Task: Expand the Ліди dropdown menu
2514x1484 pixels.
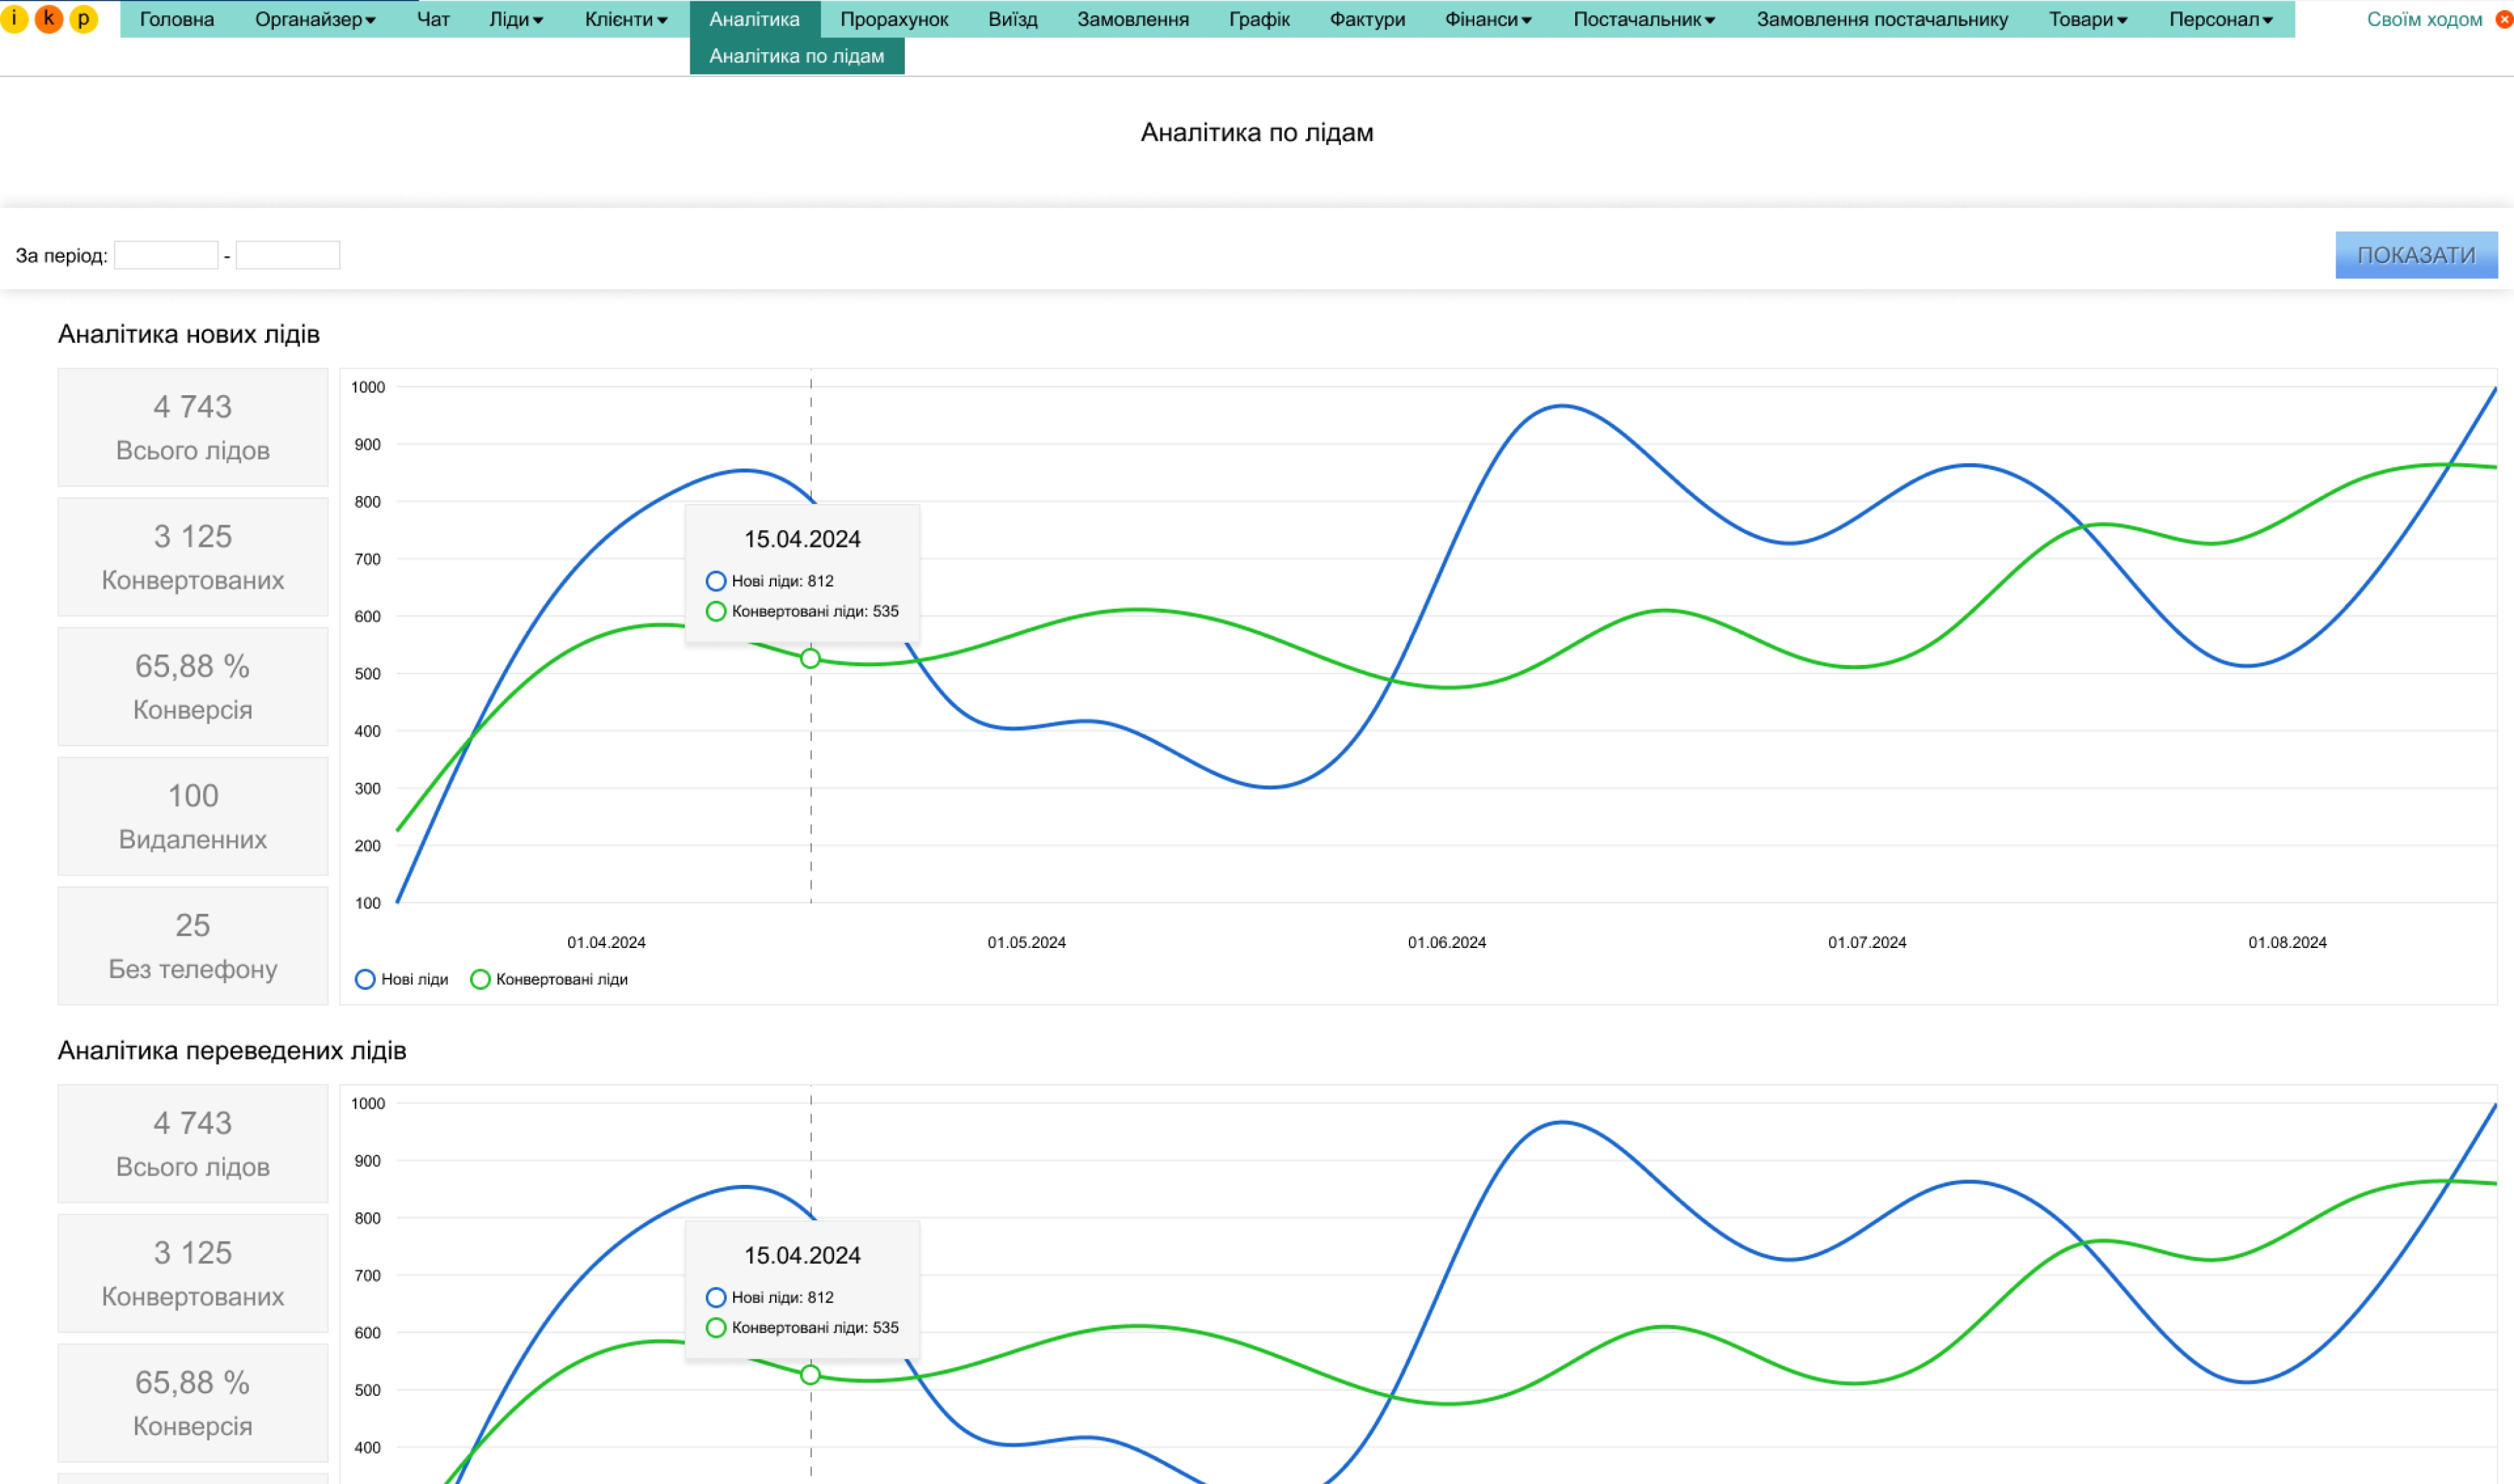Action: pos(516,19)
